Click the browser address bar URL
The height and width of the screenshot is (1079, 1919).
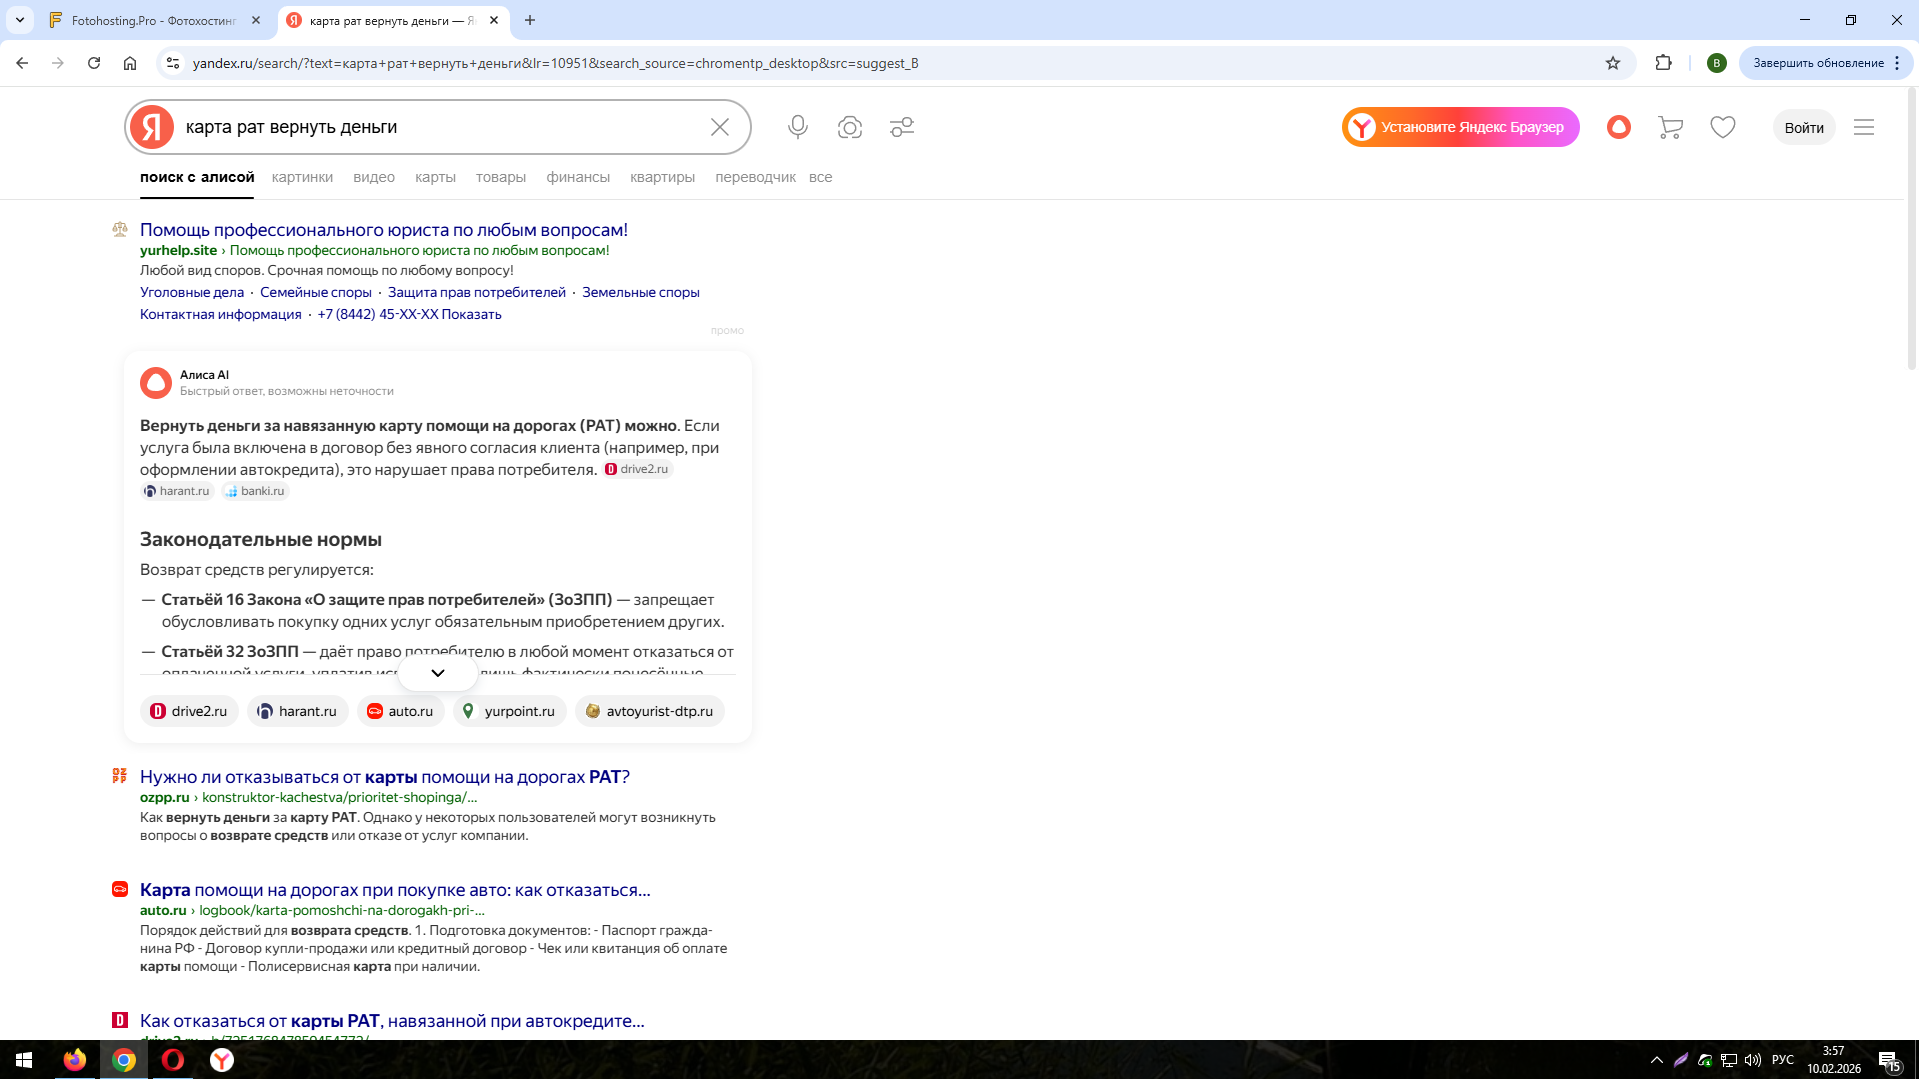coord(555,63)
